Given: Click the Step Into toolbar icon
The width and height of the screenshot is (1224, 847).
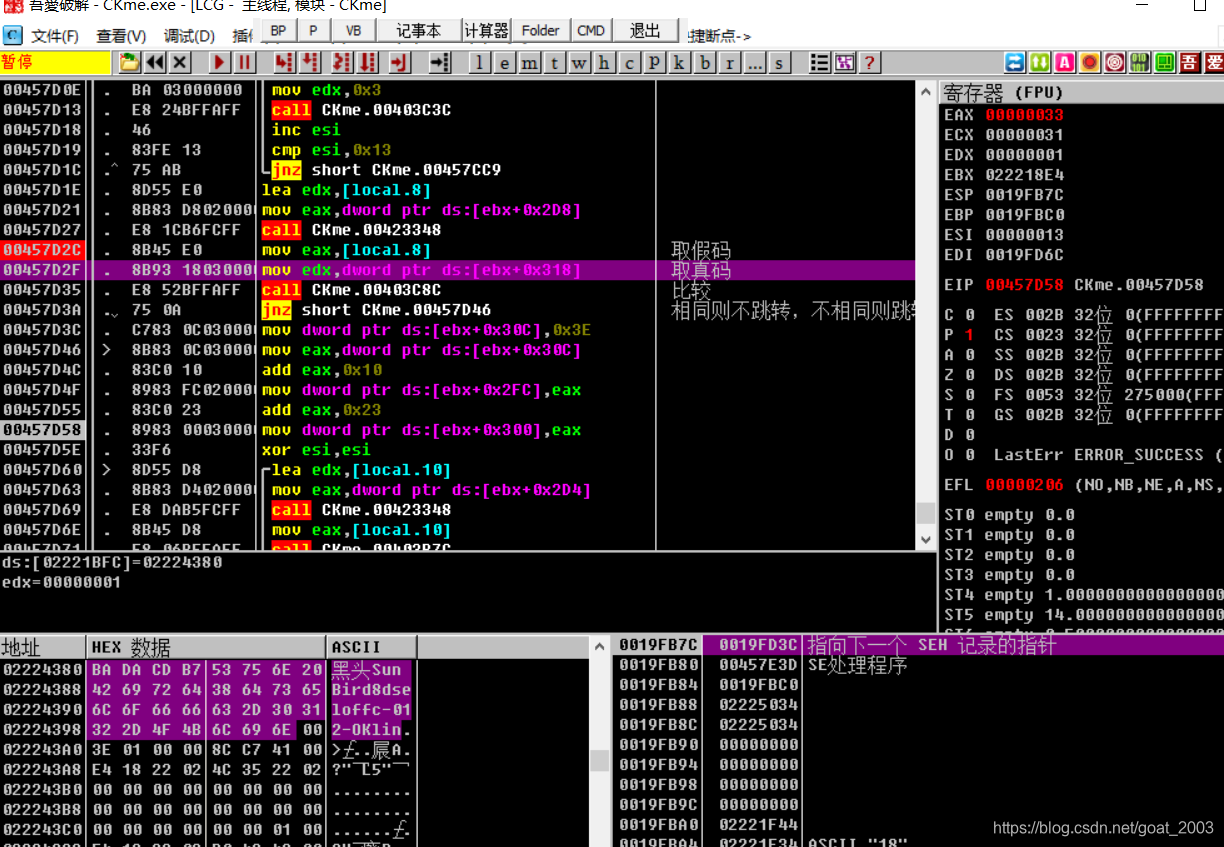Looking at the screenshot, I should tap(285, 63).
